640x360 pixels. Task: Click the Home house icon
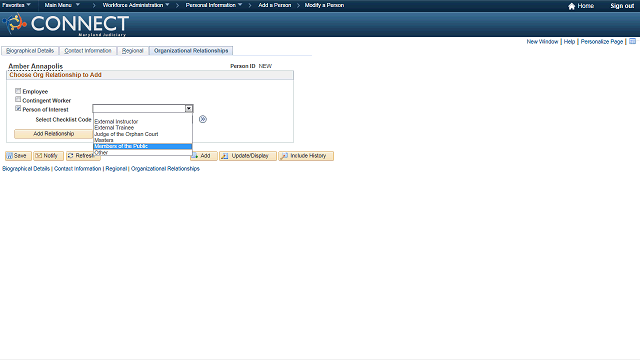click(x=571, y=6)
